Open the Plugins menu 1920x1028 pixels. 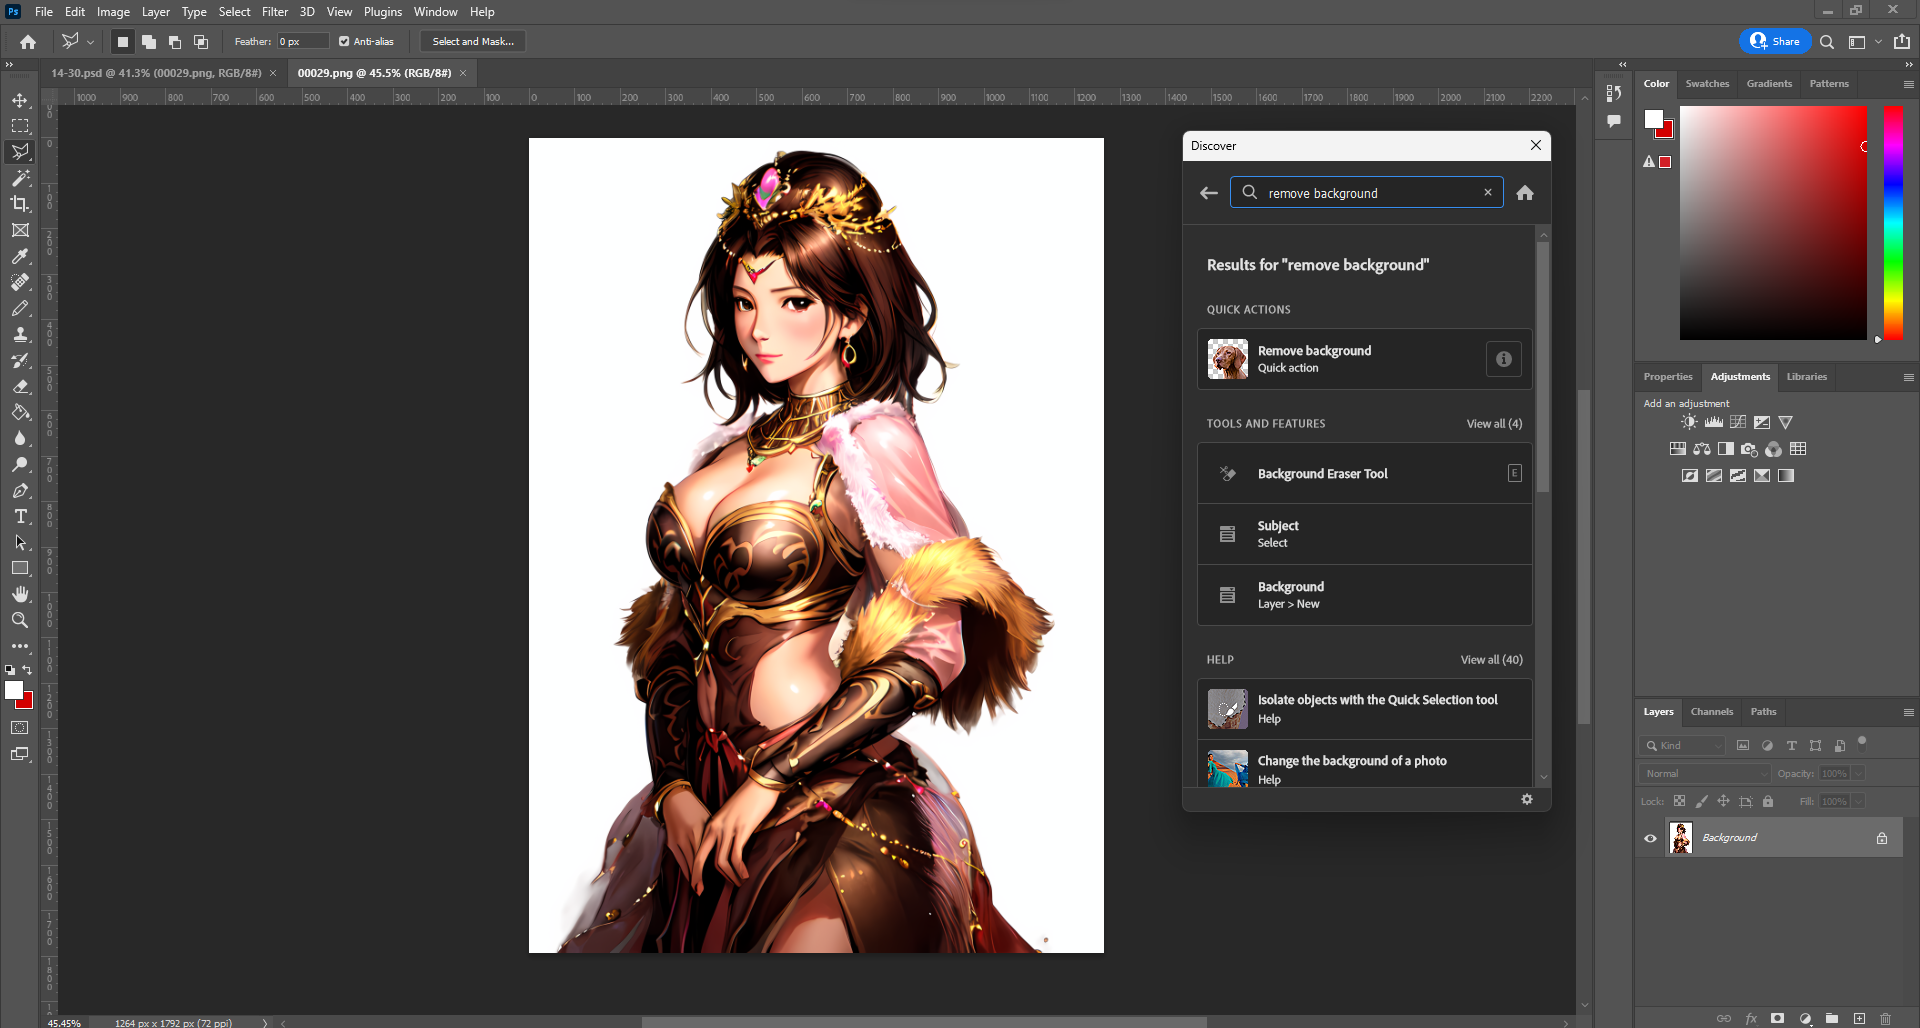(x=383, y=12)
